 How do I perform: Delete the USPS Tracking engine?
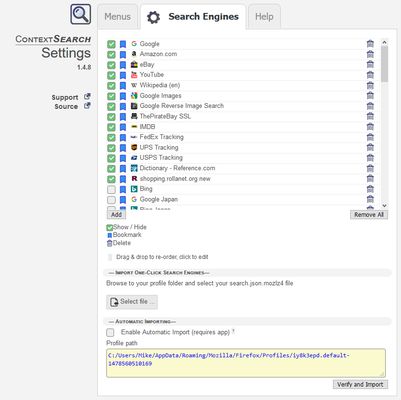pyautogui.click(x=370, y=158)
